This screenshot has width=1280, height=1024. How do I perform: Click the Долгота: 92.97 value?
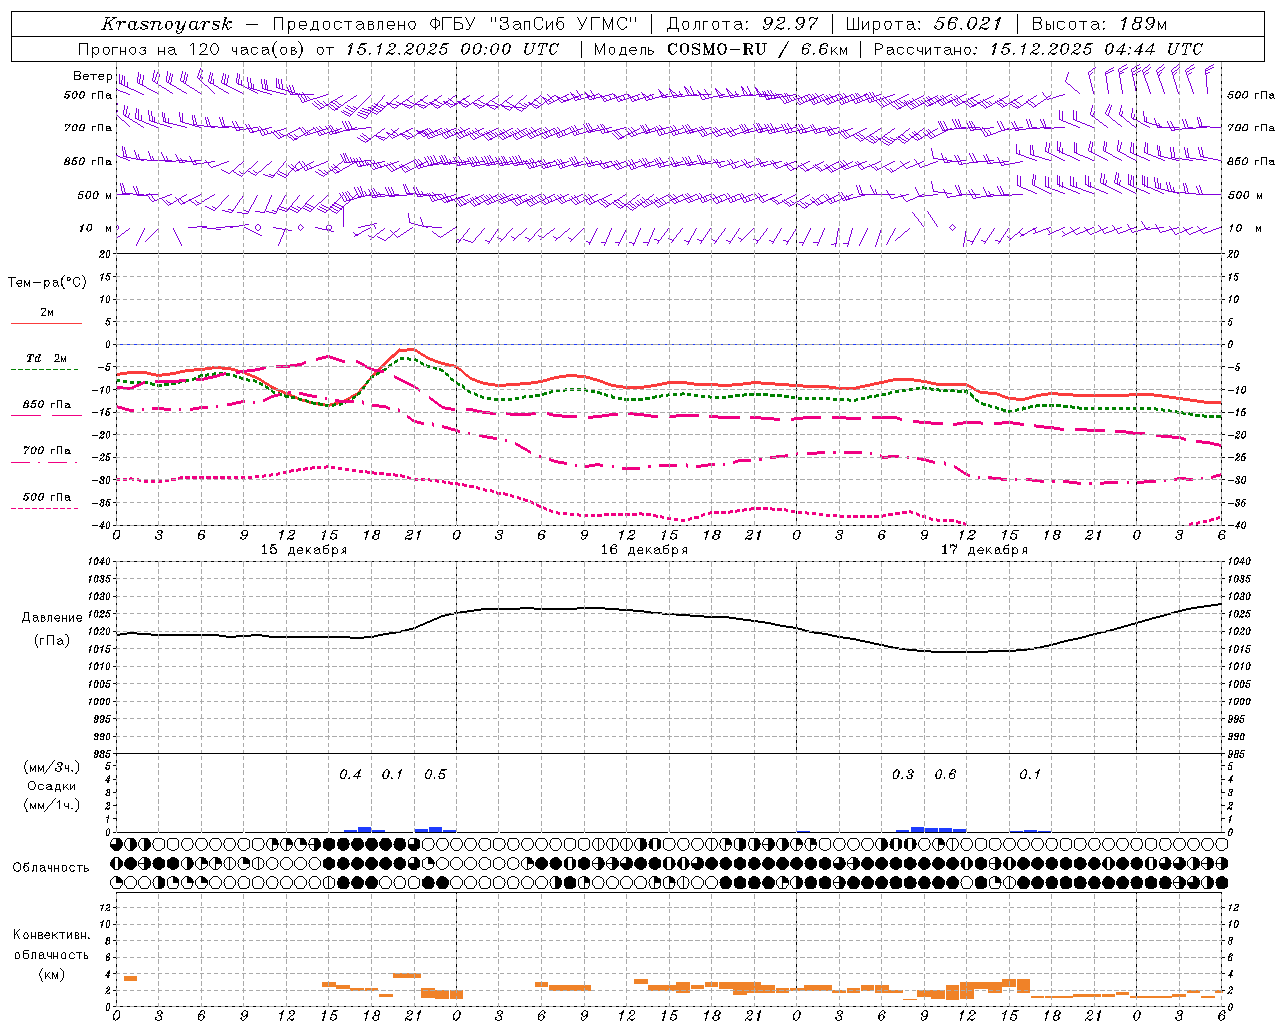point(741,24)
